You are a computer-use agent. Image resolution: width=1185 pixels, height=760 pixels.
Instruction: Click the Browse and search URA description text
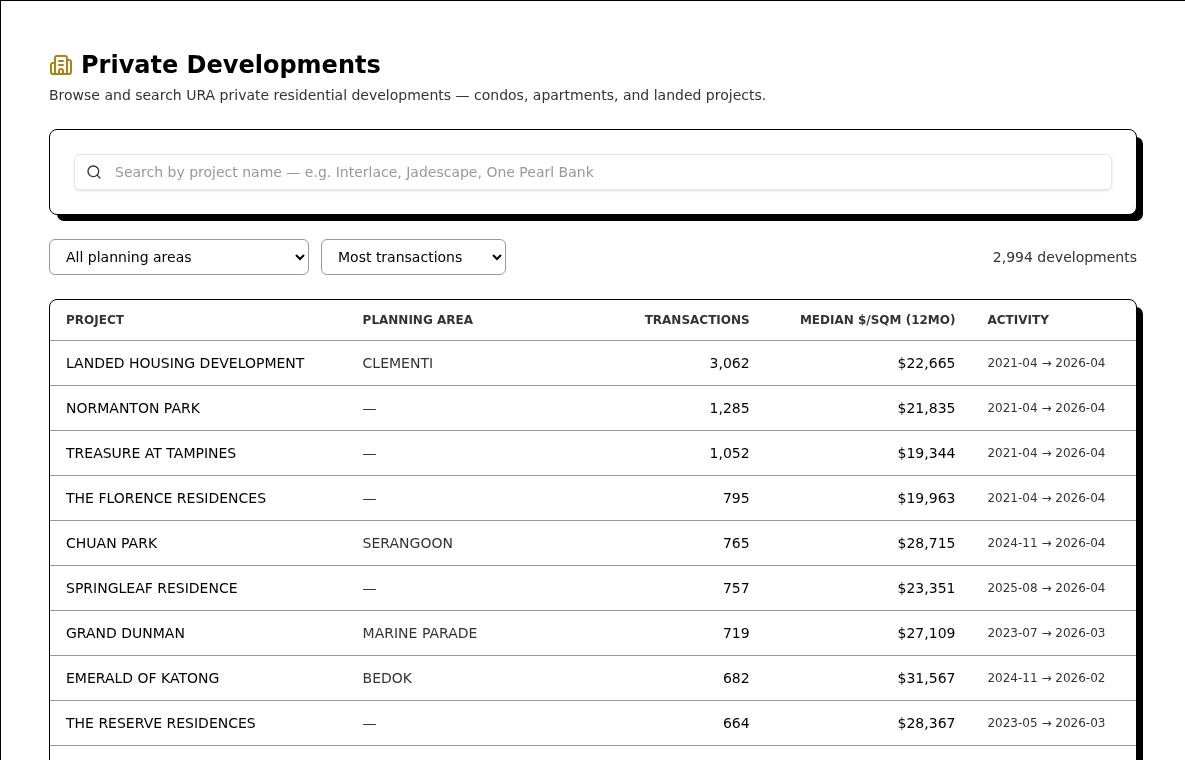click(x=407, y=95)
